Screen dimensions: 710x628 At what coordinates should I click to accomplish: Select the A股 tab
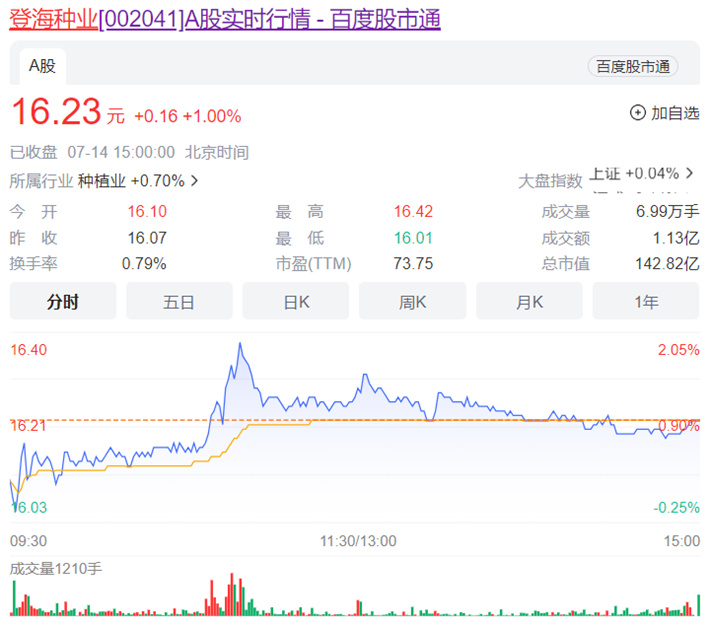(x=42, y=66)
